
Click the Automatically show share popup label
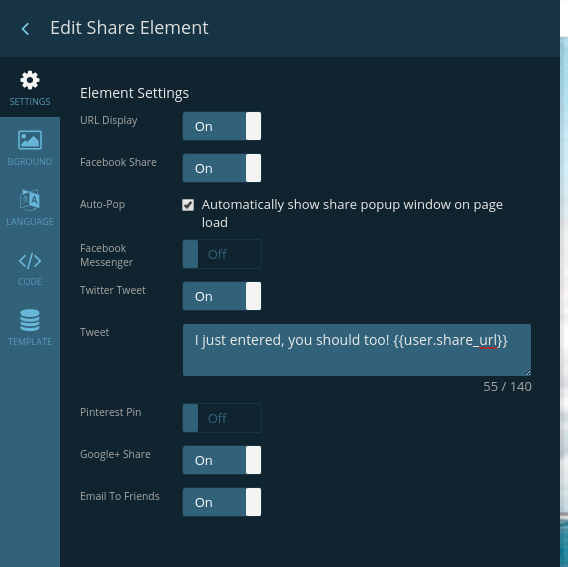(x=352, y=213)
